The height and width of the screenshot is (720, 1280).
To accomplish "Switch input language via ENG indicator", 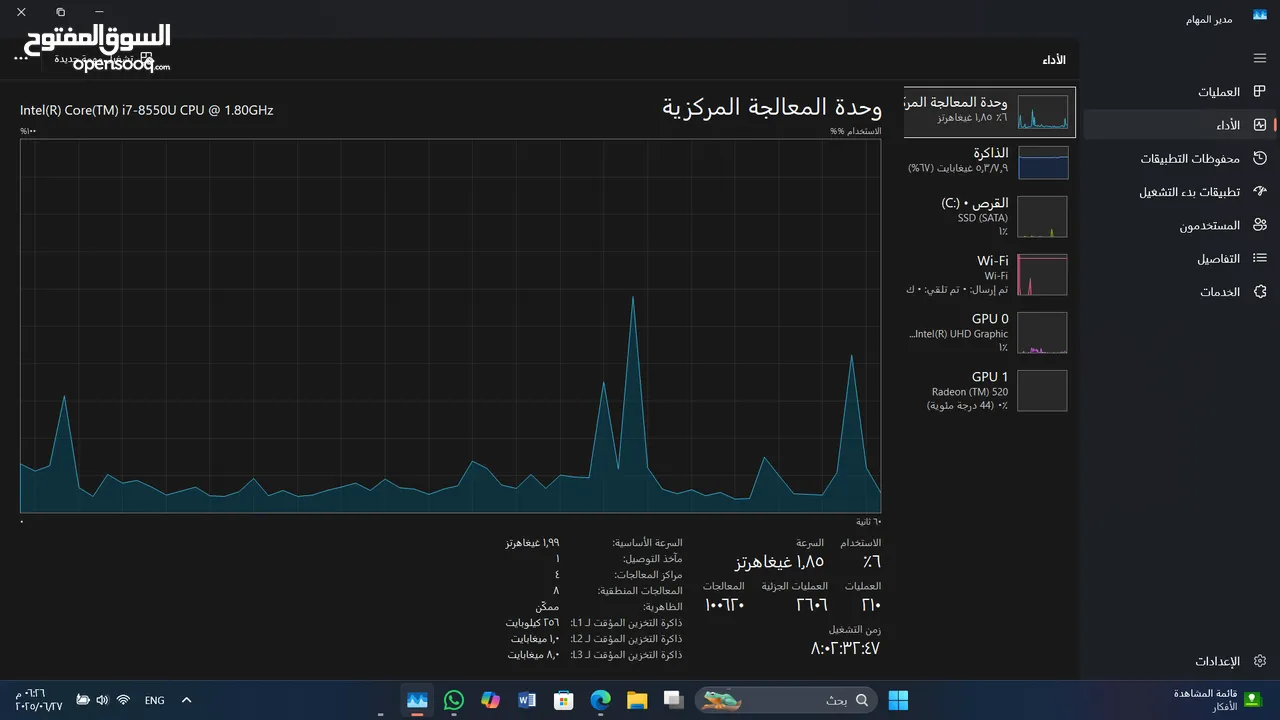I will pos(154,700).
